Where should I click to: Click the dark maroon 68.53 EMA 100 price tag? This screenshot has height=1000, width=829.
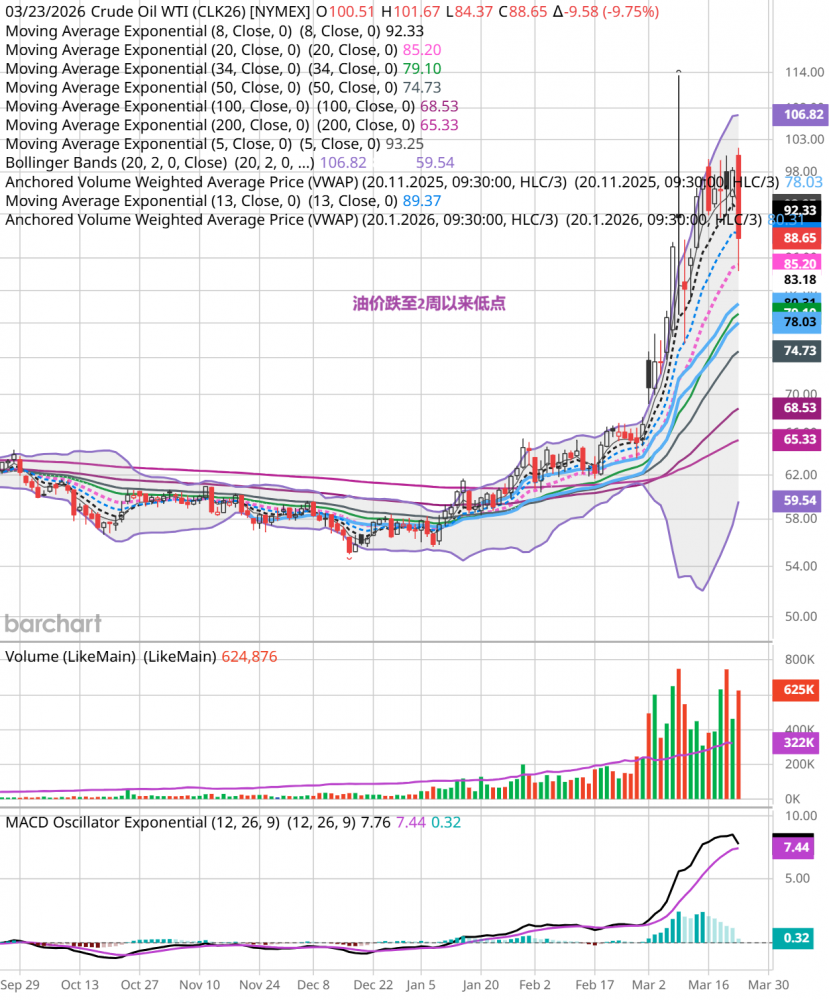(799, 409)
